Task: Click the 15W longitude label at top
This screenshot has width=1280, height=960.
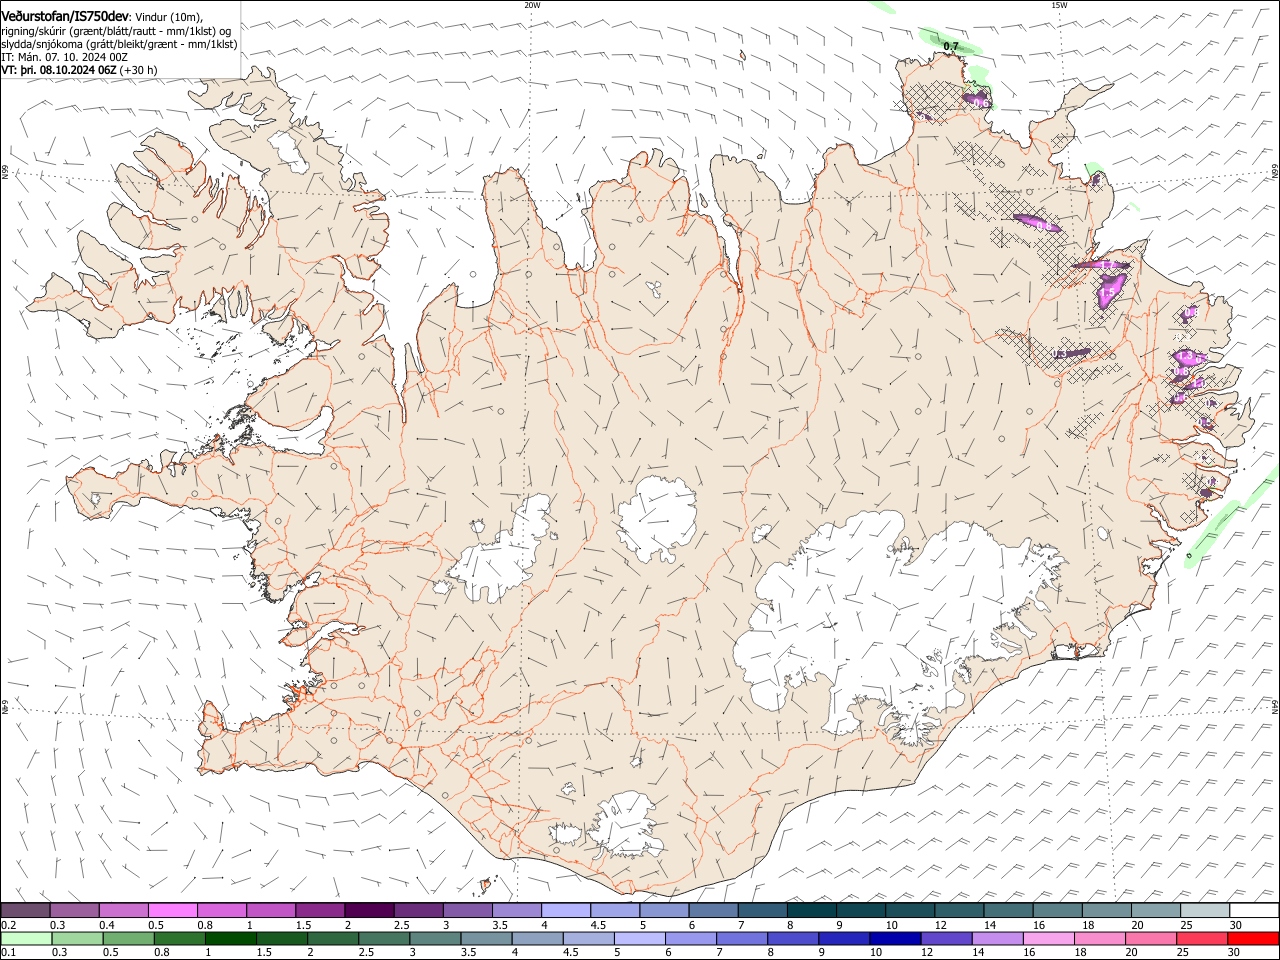Action: tap(1059, 5)
